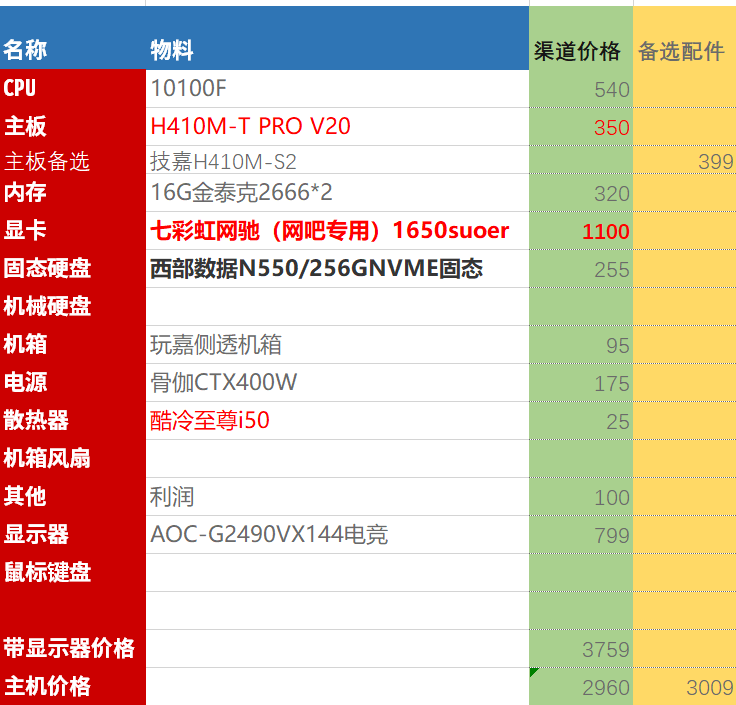Select the 鼠标键盘 row label
This screenshot has height=705, width=736.
pyautogui.click(x=73, y=573)
